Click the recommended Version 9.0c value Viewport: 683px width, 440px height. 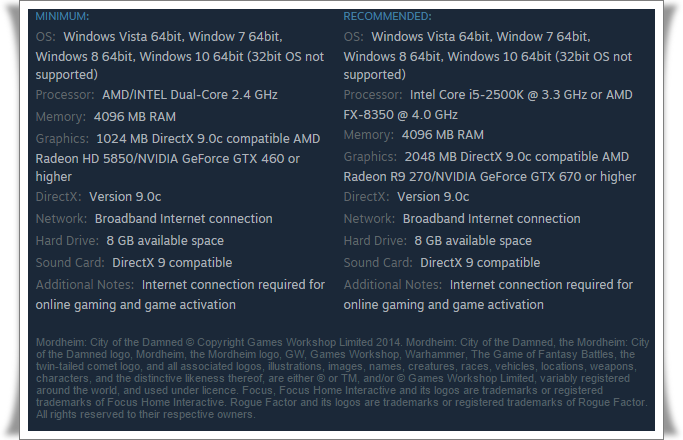(x=433, y=197)
